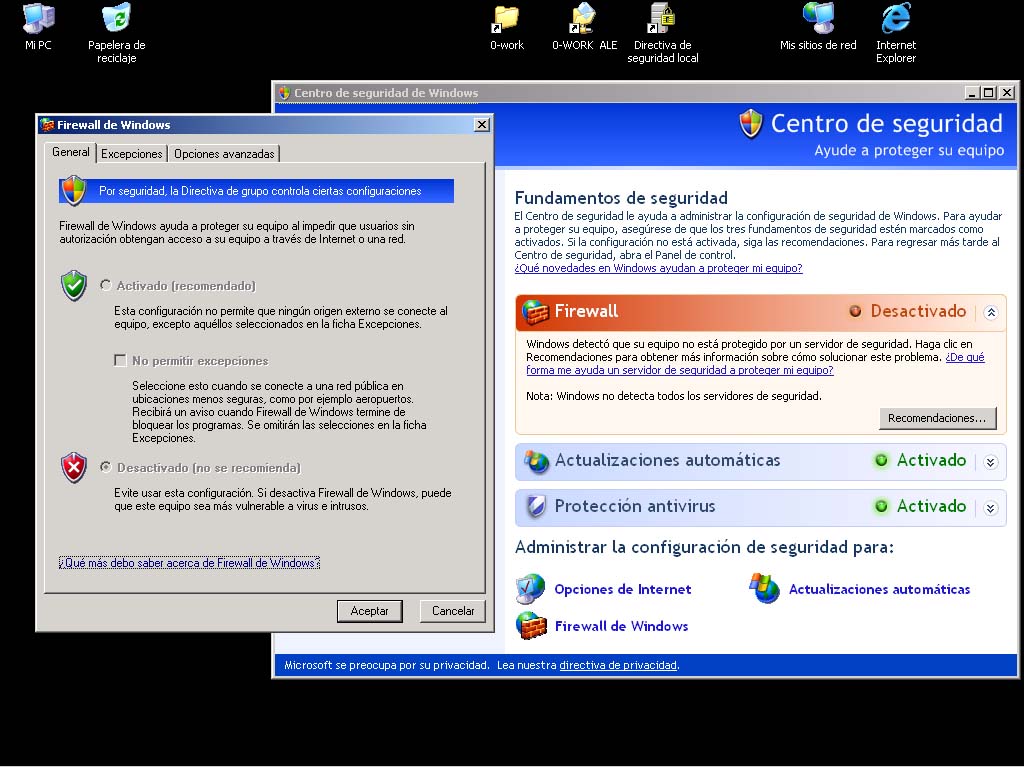Click the Centro de seguridad shield logo
The width and height of the screenshot is (1024, 768).
click(751, 123)
